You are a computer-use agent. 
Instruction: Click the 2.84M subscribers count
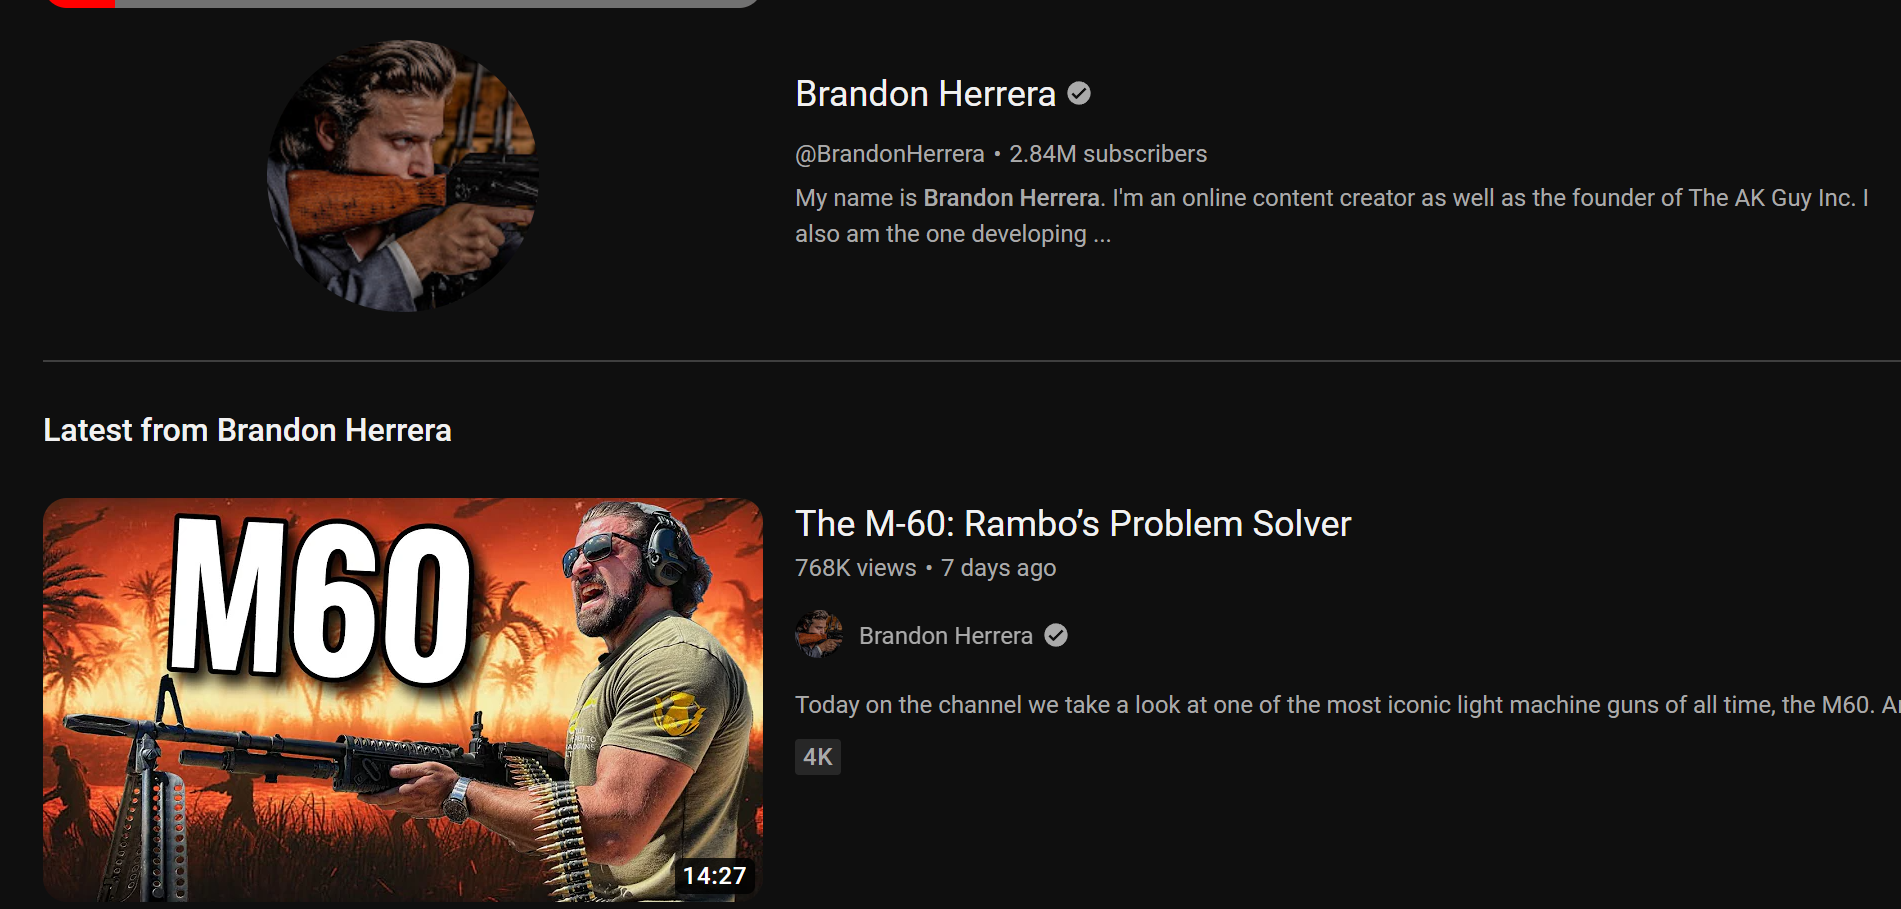[1108, 154]
